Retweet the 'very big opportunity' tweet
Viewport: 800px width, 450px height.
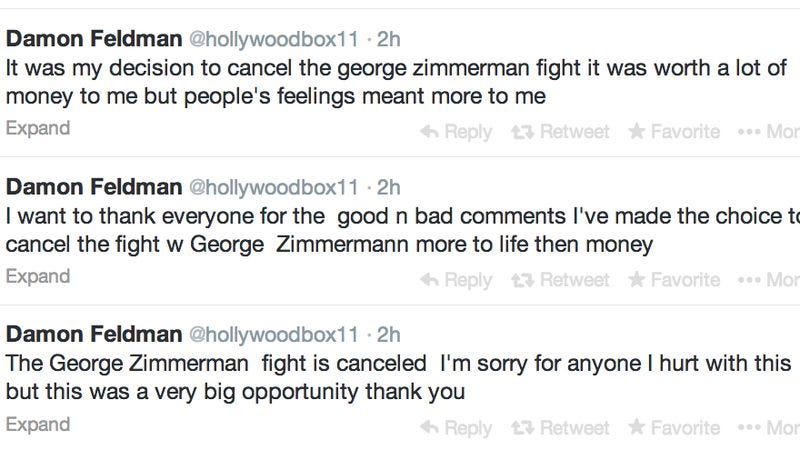(560, 428)
